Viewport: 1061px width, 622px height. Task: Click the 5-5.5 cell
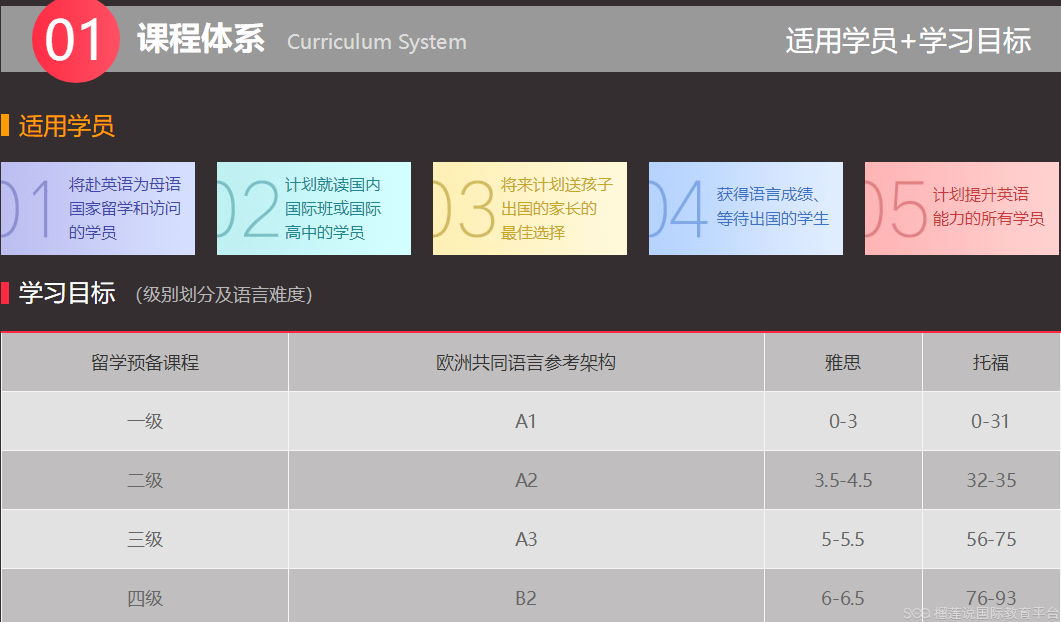tap(843, 539)
